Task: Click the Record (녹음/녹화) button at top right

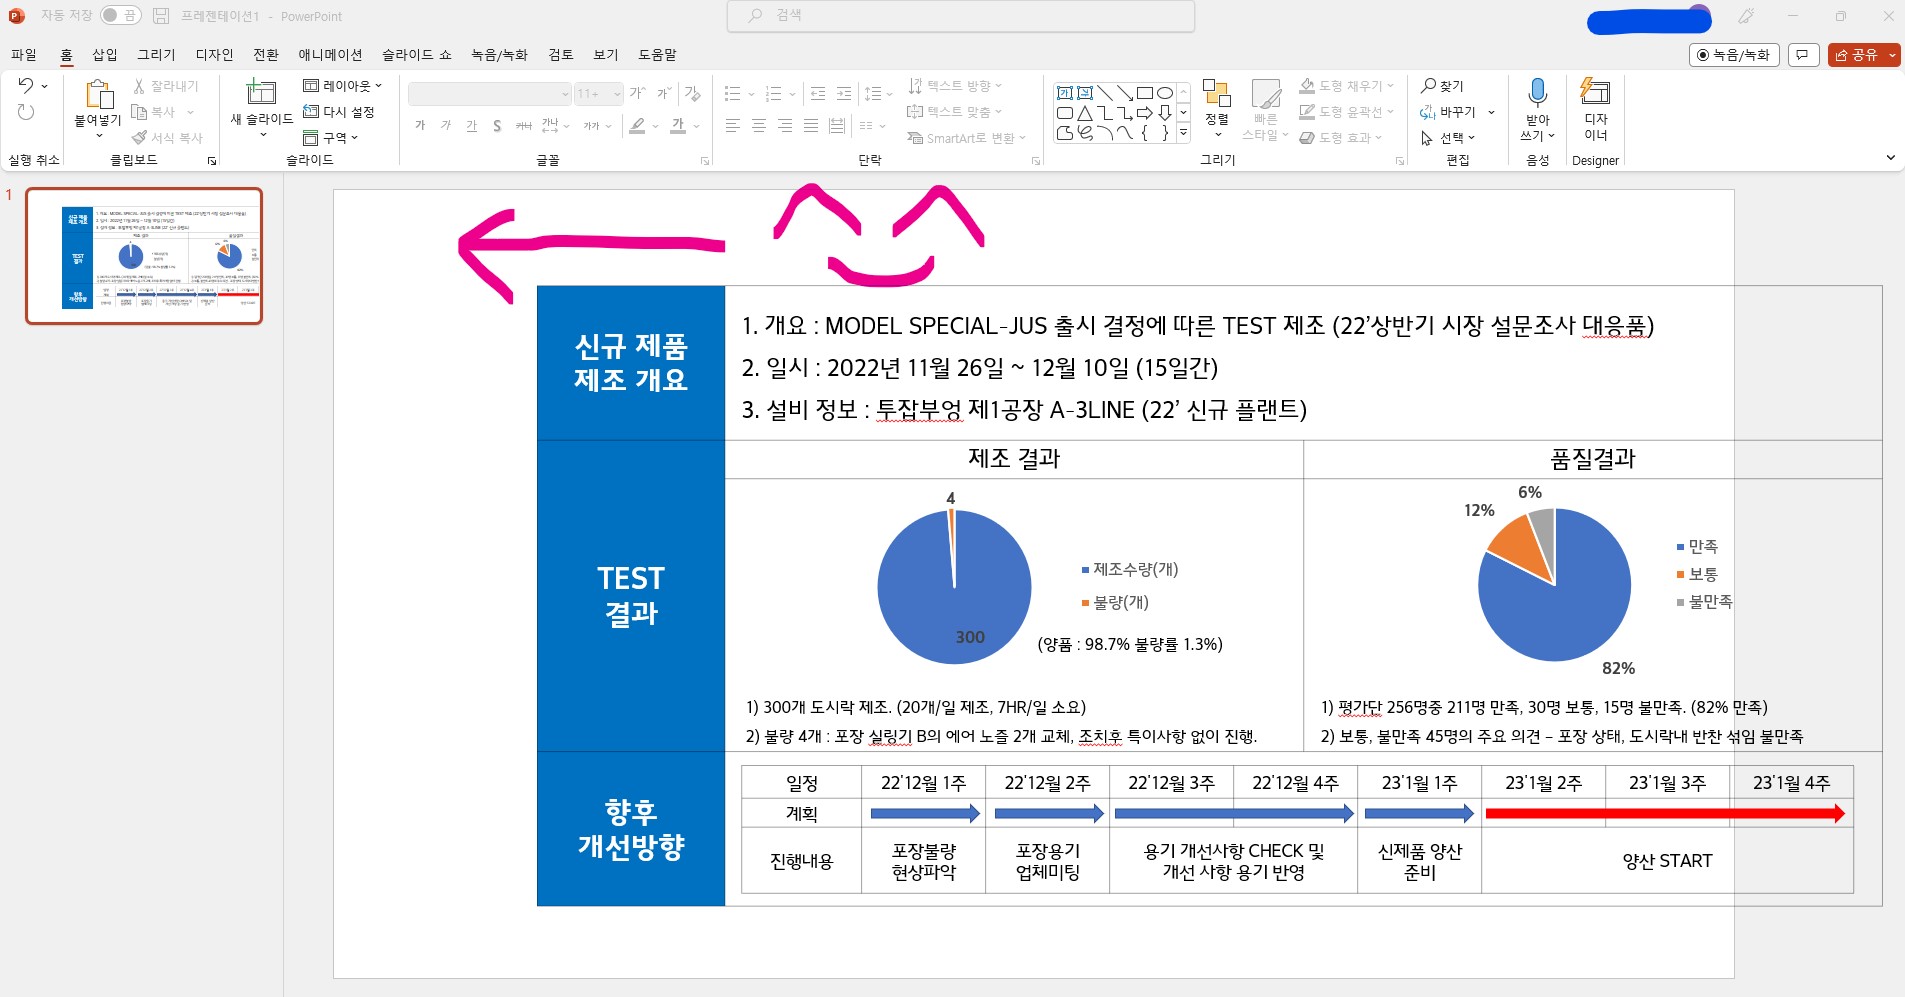Action: 1733,55
